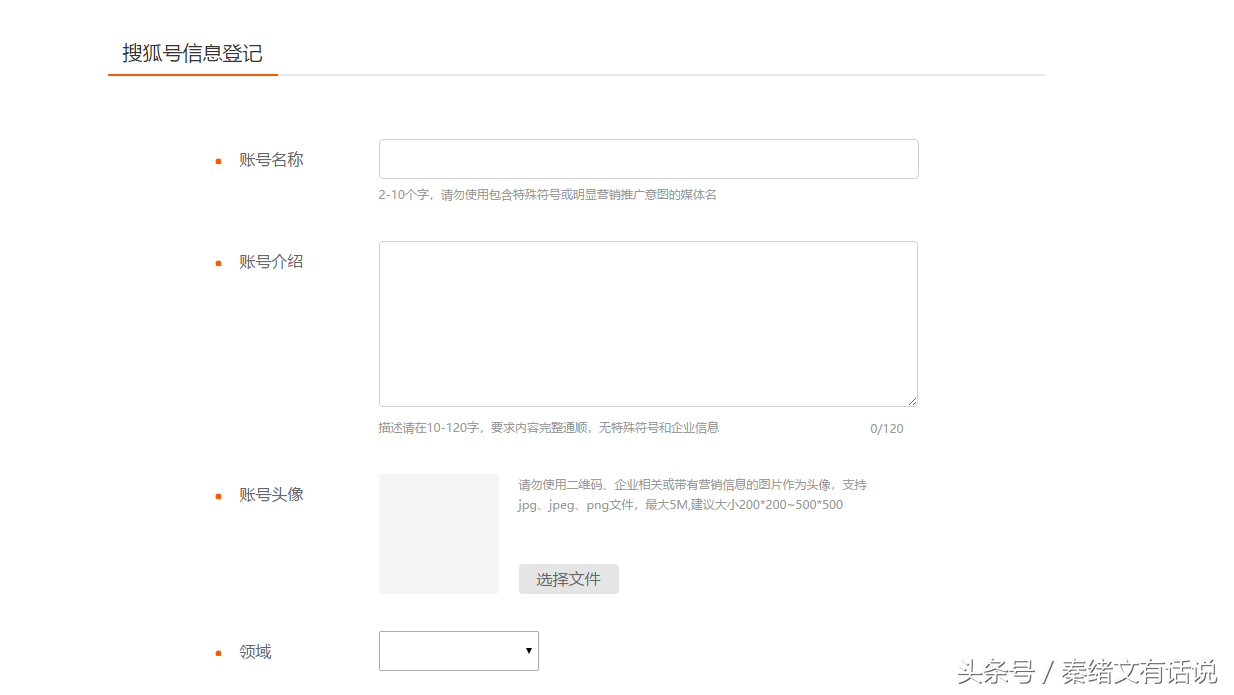Viewport: 1234px width, 695px height.
Task: Click the 选择文件 upload button
Action: click(568, 579)
